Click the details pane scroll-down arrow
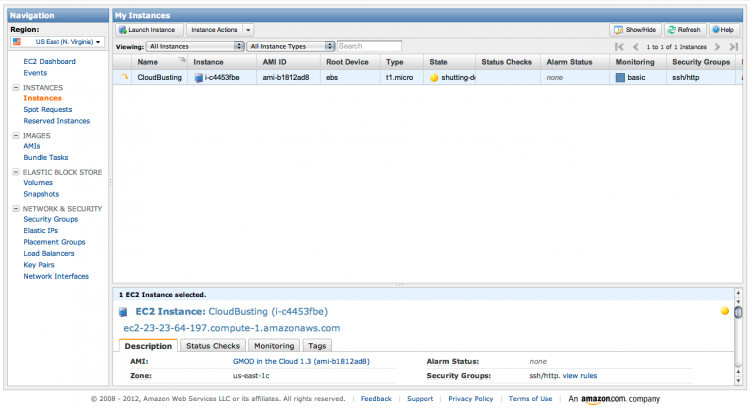The image size is (750, 409). (739, 381)
